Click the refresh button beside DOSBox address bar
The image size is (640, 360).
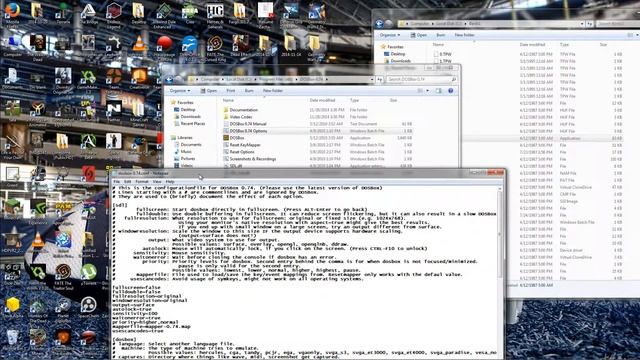click(380, 79)
